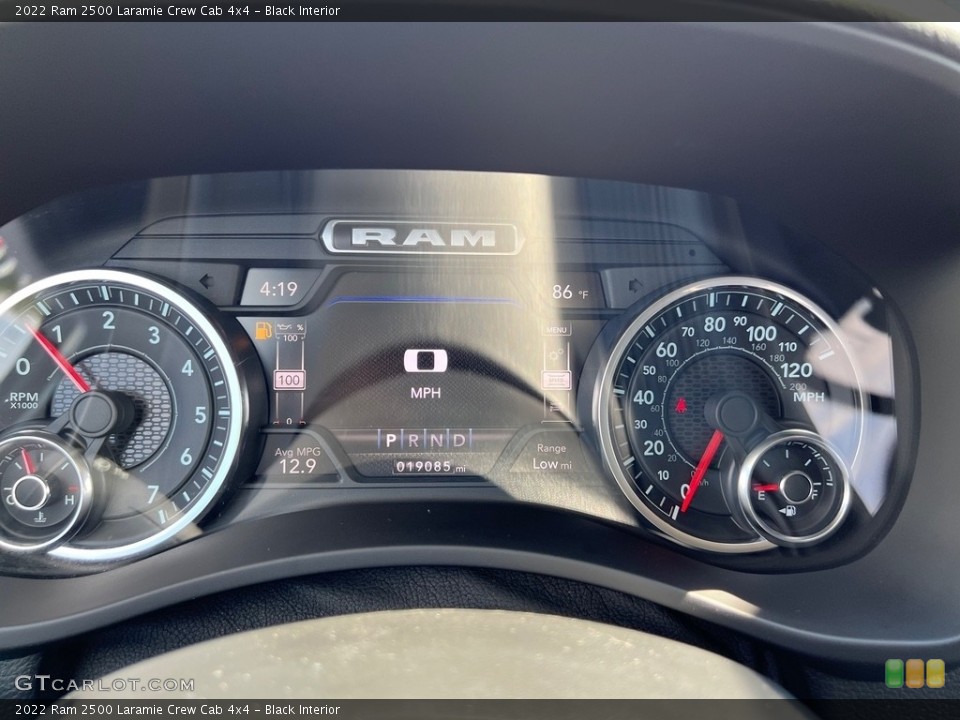This screenshot has height=720, width=960.
Task: Tap the Avg MPG 12.9 value
Action: point(297,460)
